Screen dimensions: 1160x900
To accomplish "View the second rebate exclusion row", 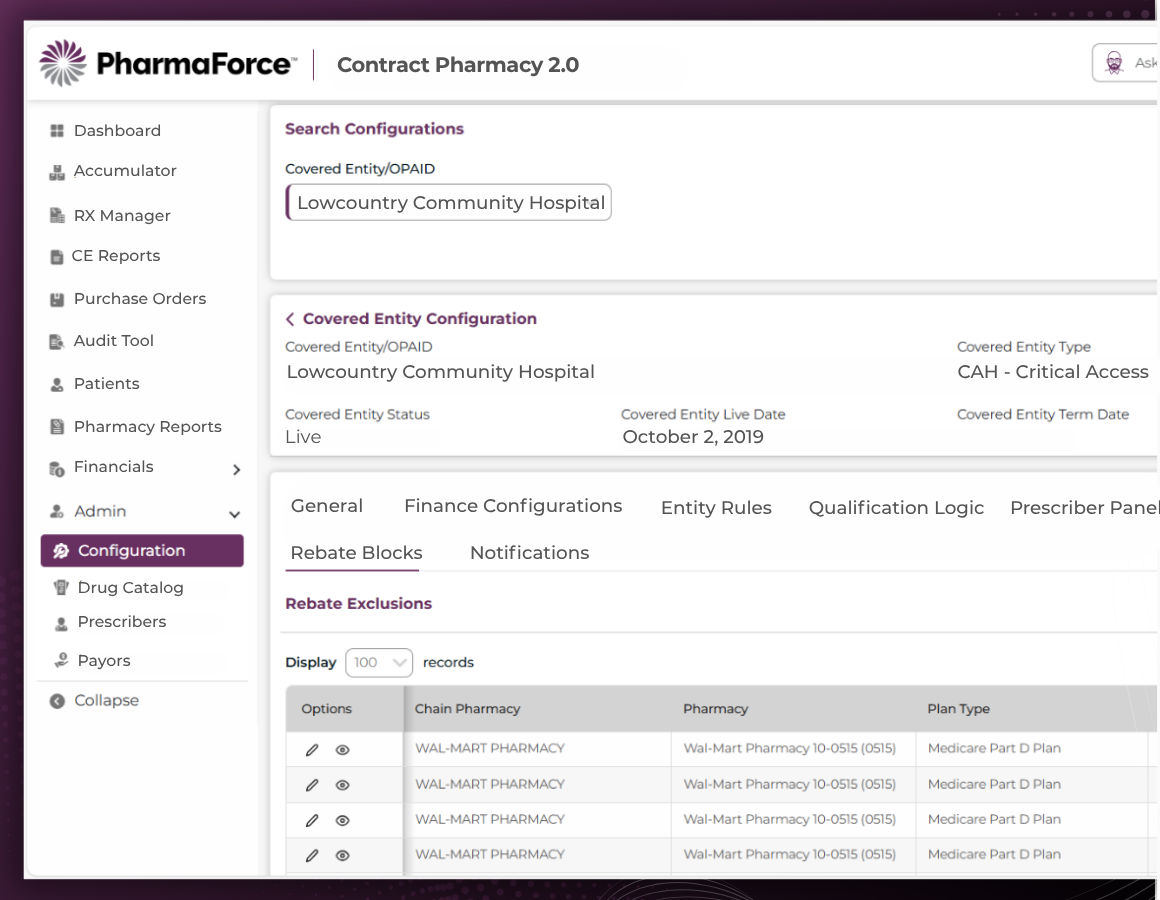I will tap(343, 785).
